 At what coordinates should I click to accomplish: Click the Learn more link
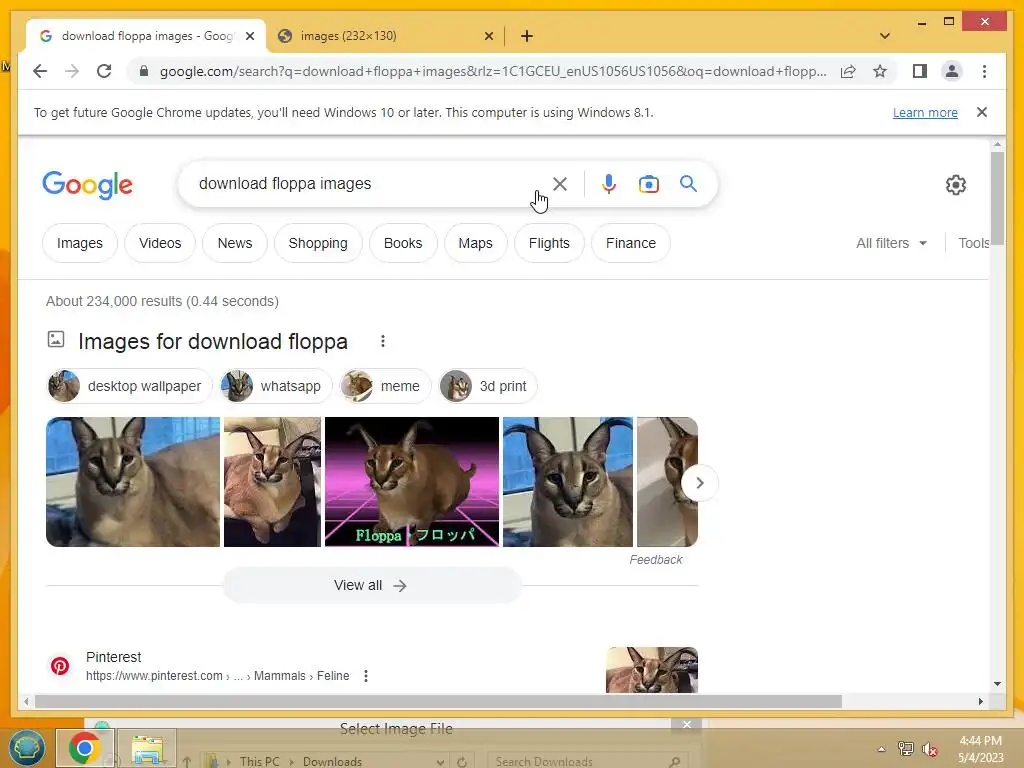tap(925, 112)
